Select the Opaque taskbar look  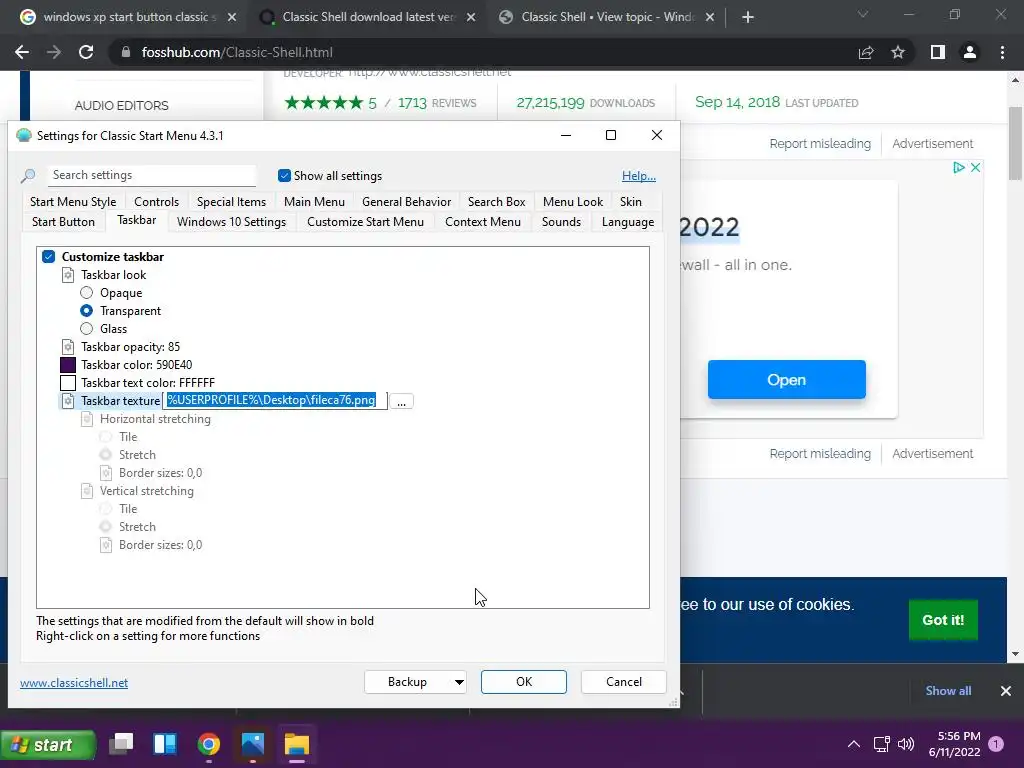[86, 293]
